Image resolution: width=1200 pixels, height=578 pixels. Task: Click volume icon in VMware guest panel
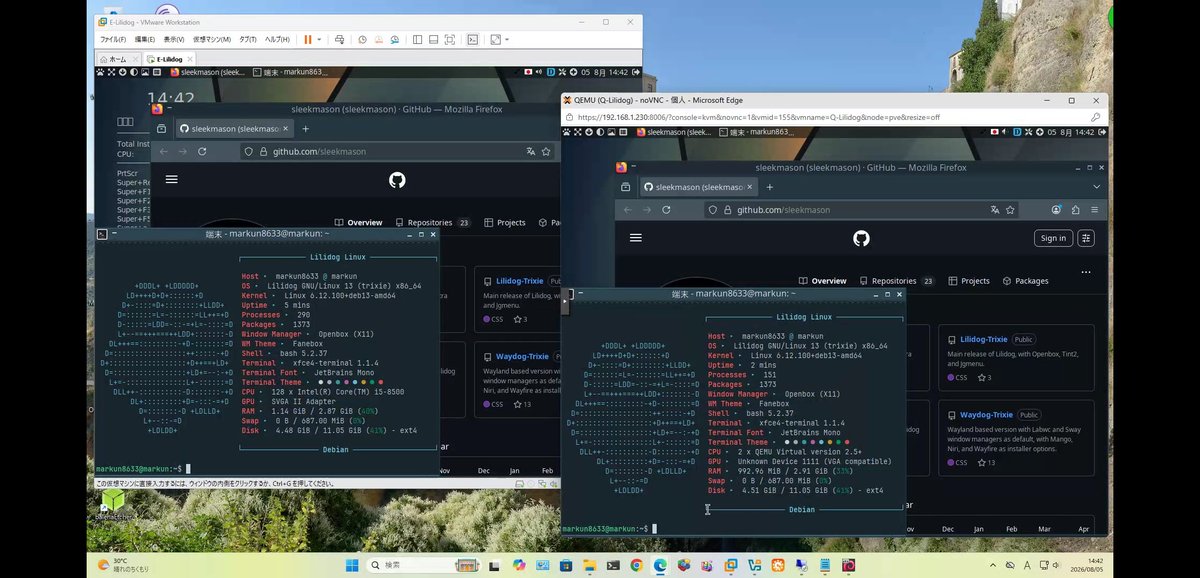pos(539,72)
